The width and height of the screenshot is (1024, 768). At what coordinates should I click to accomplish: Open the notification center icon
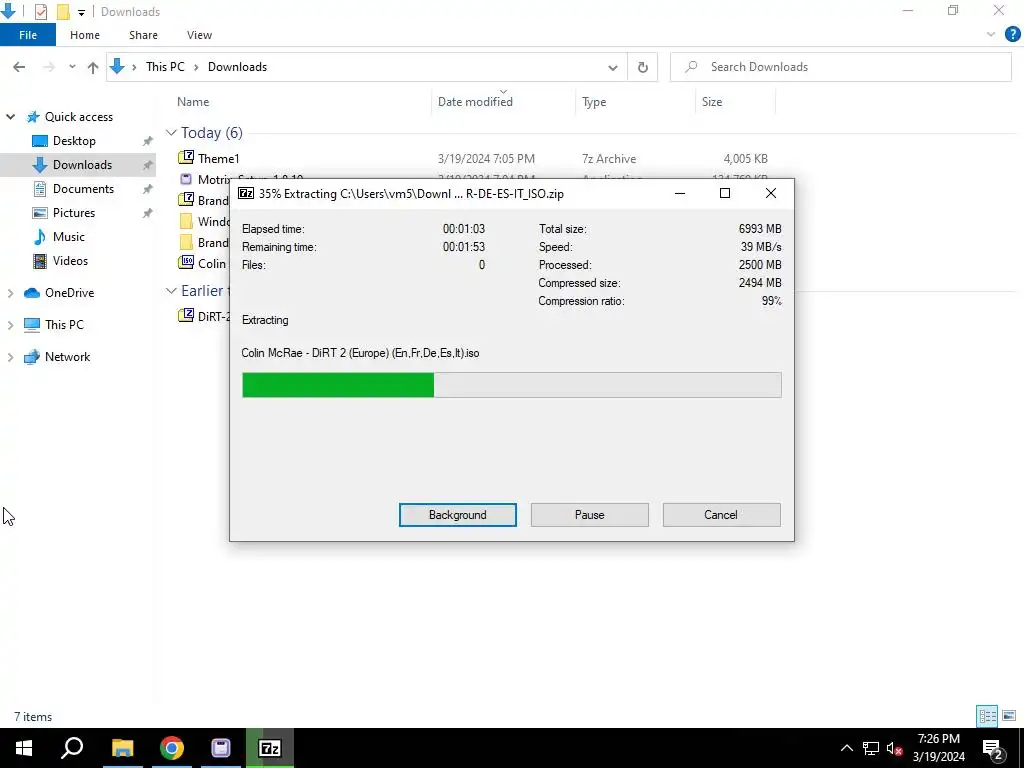993,749
